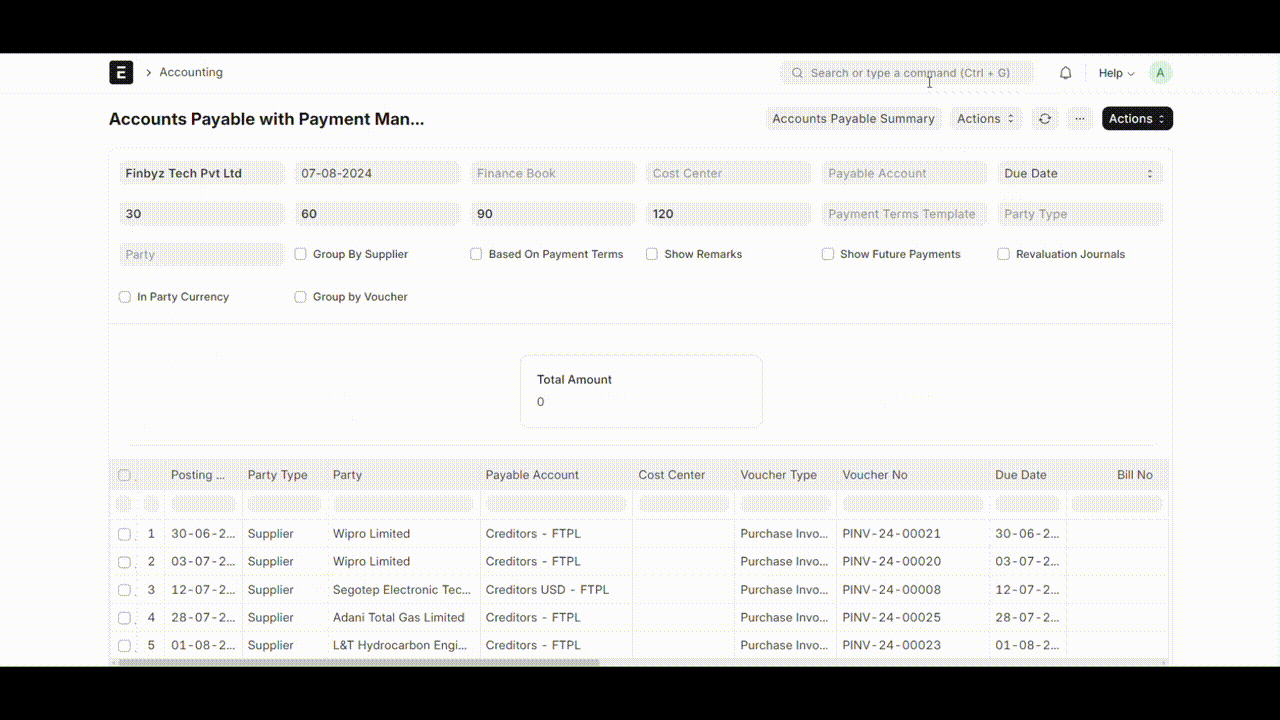
Task: Toggle Show Remarks checkbox
Action: pos(652,254)
